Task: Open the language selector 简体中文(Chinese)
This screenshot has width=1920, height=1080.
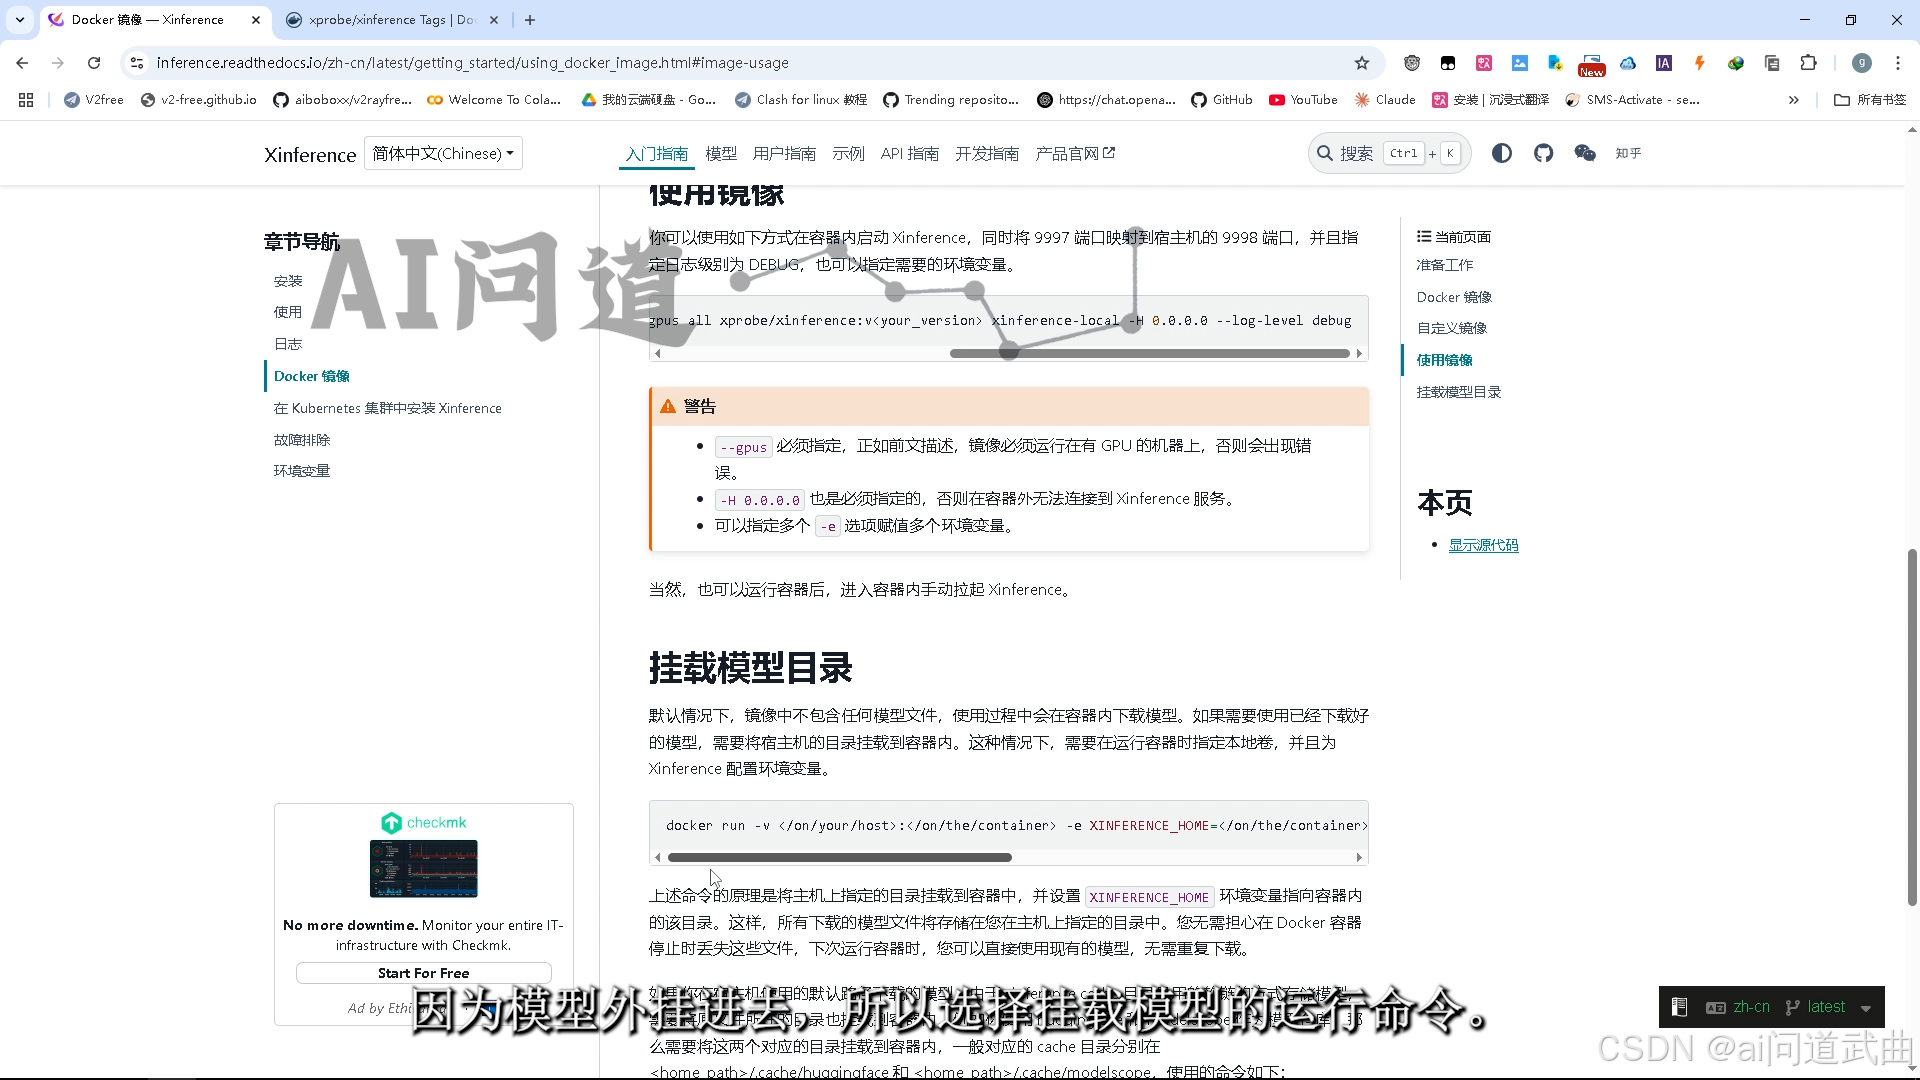Action: click(x=443, y=153)
